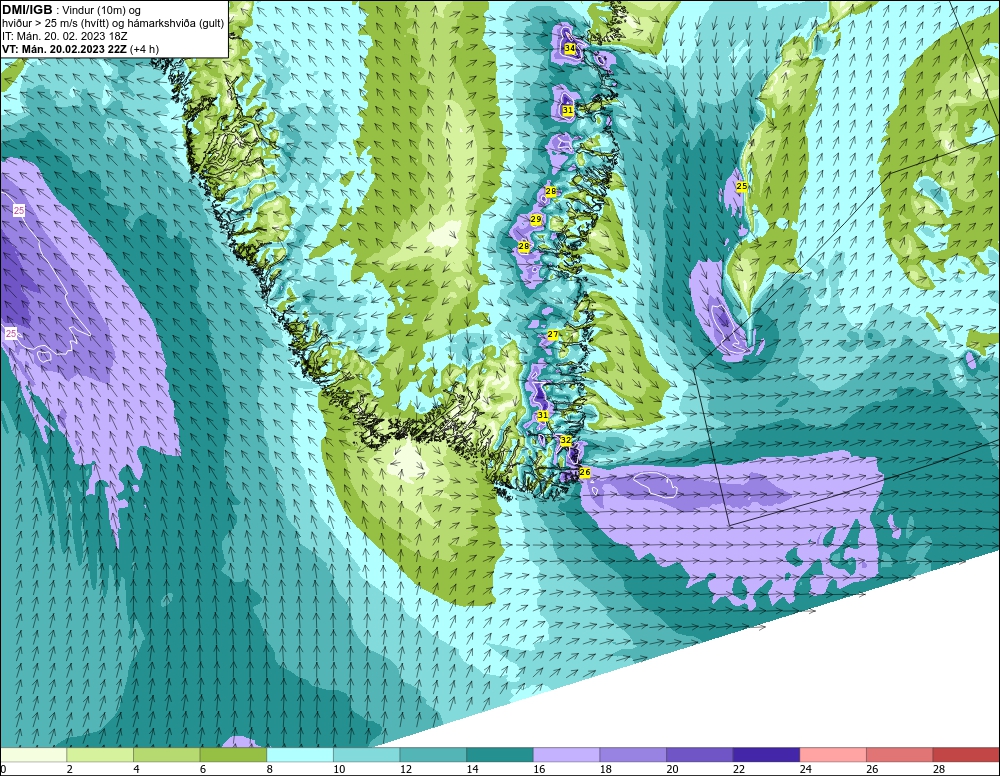
Task: Click the color-scale tick label 24
Action: [805, 769]
